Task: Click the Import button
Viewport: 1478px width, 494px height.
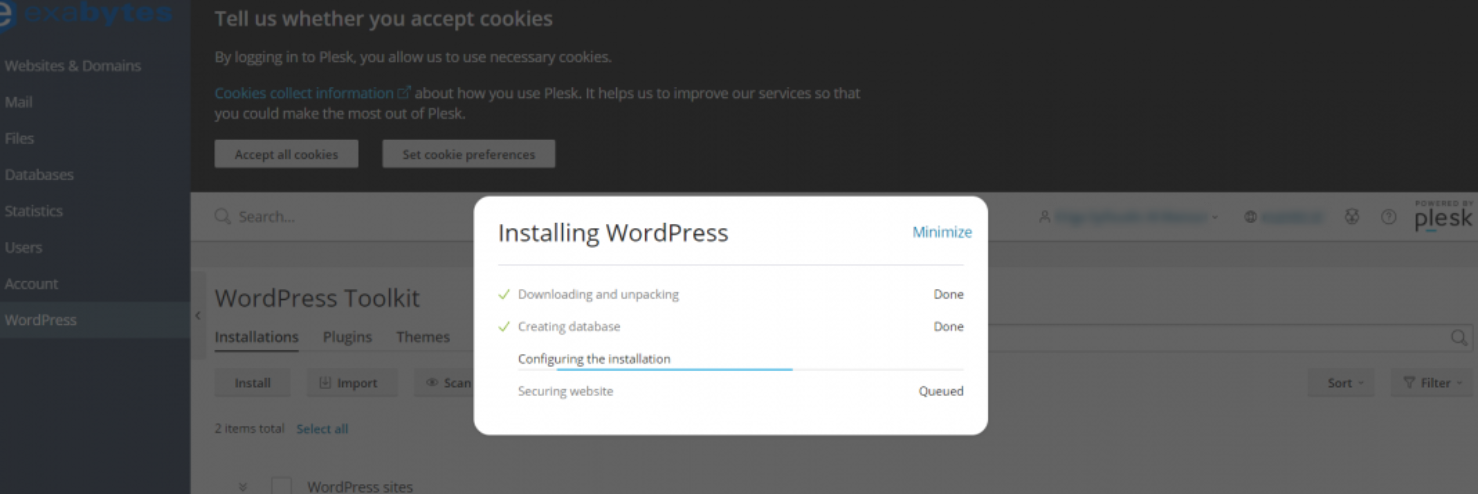Action: coord(348,383)
